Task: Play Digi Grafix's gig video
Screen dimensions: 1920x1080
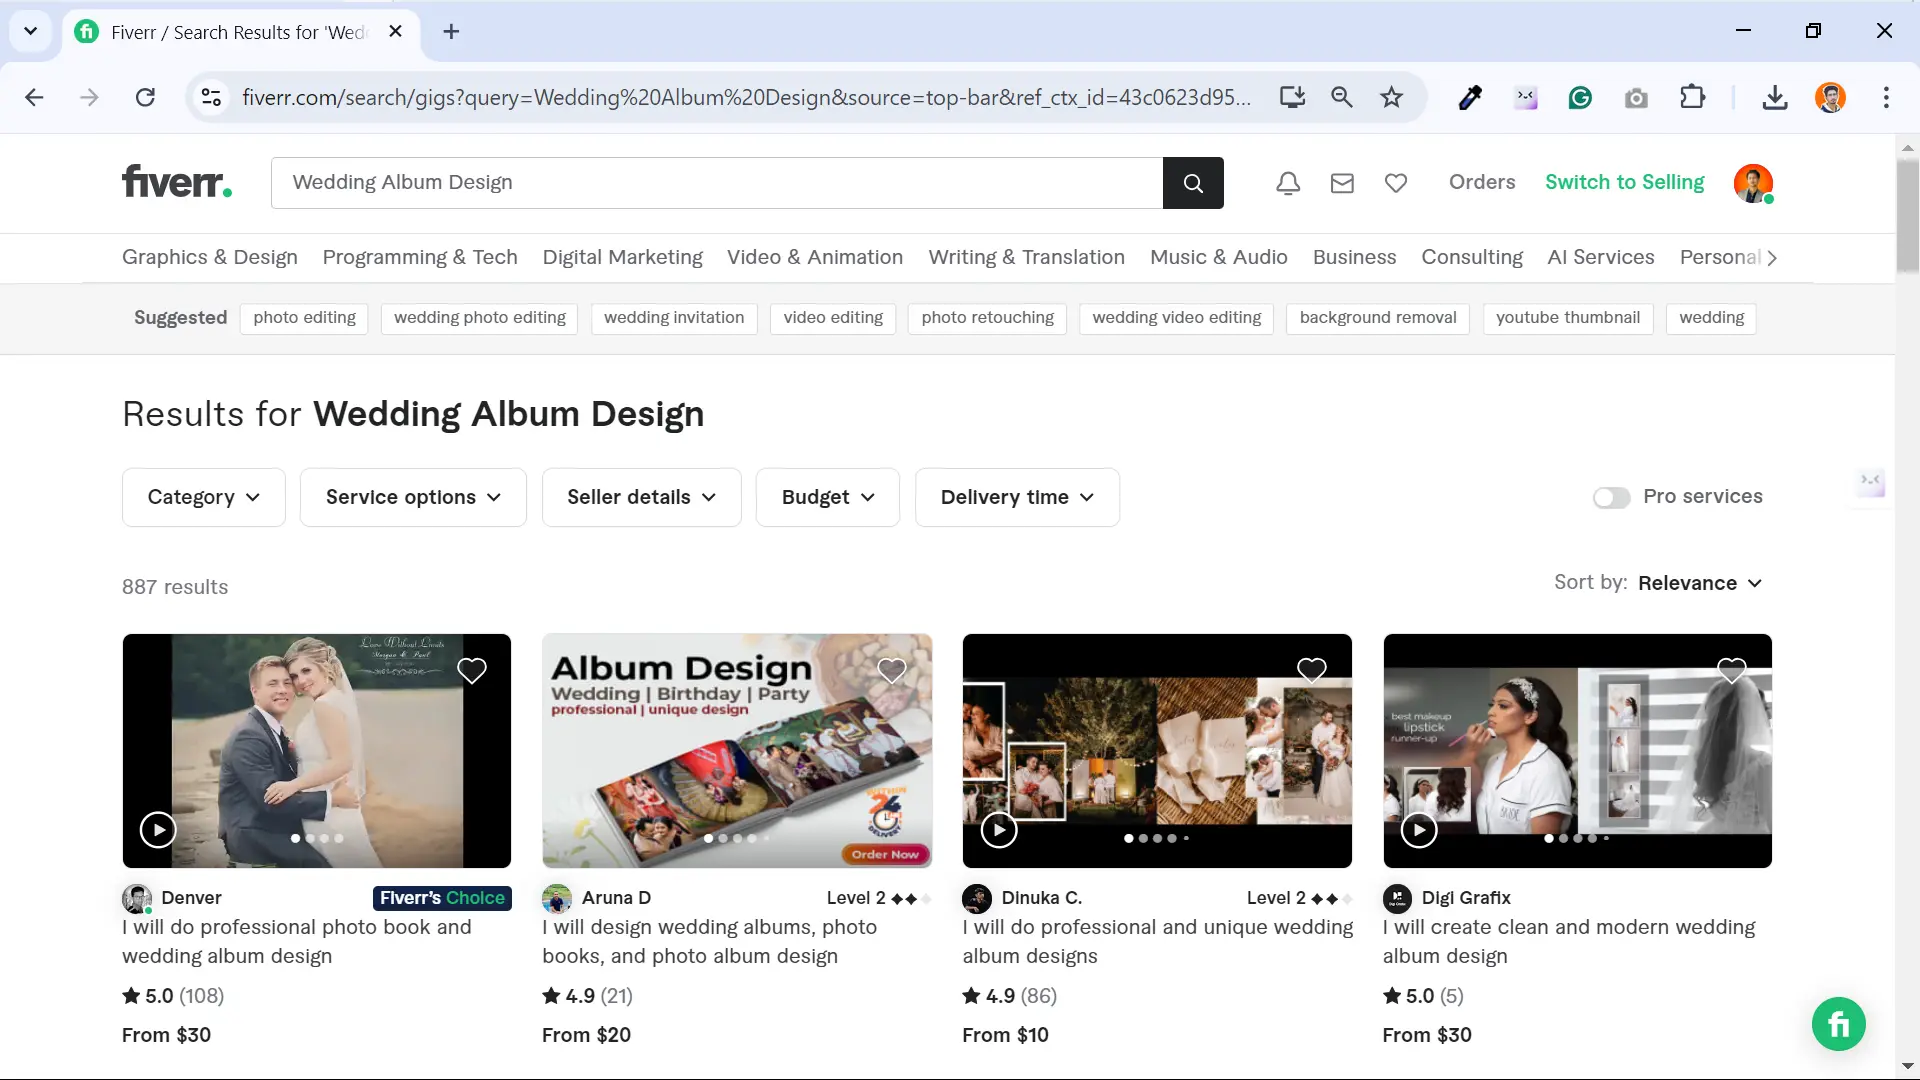Action: click(1419, 830)
